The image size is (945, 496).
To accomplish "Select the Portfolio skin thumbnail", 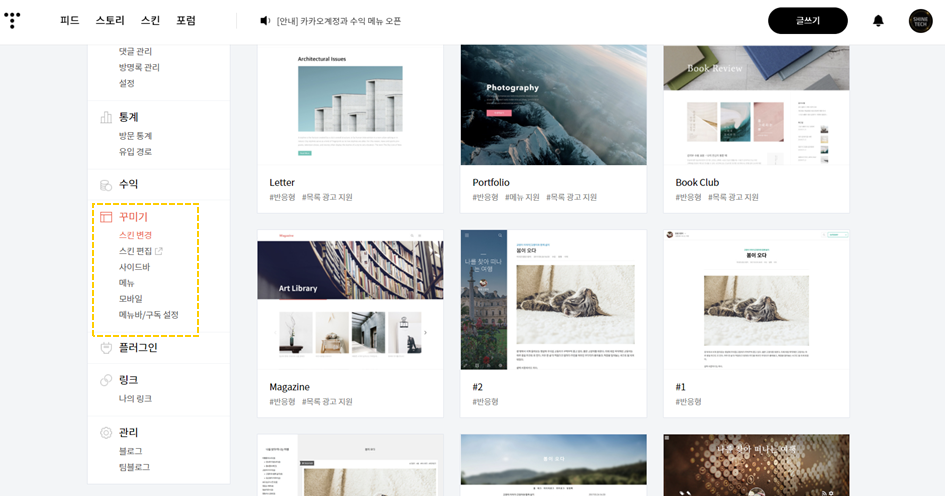I will [553, 105].
